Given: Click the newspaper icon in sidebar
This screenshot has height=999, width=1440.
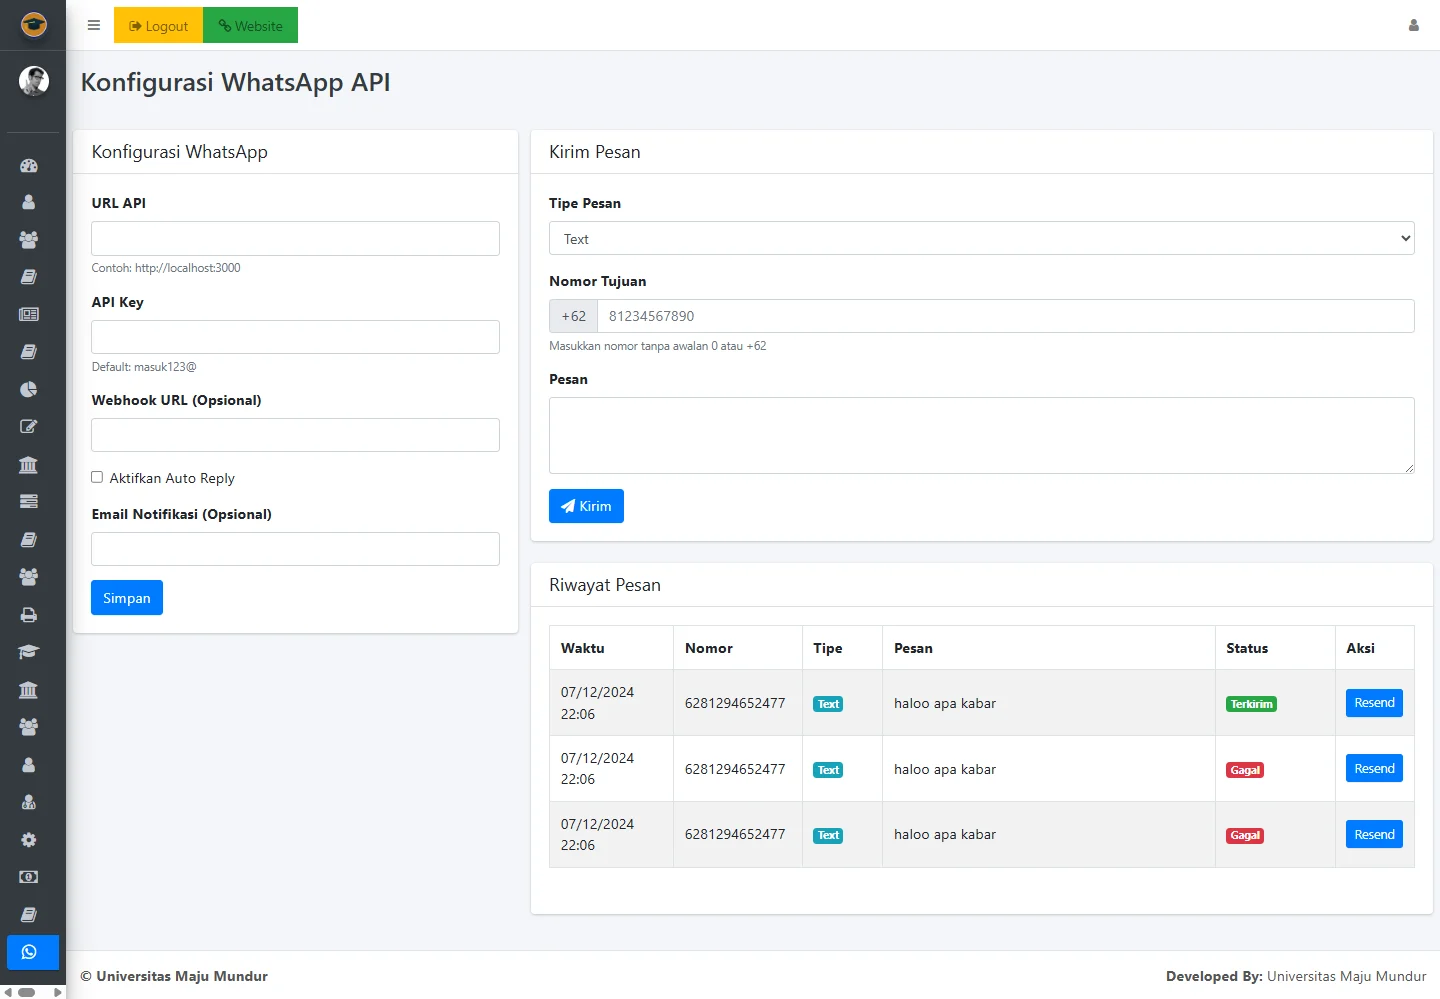Looking at the screenshot, I should click(29, 314).
